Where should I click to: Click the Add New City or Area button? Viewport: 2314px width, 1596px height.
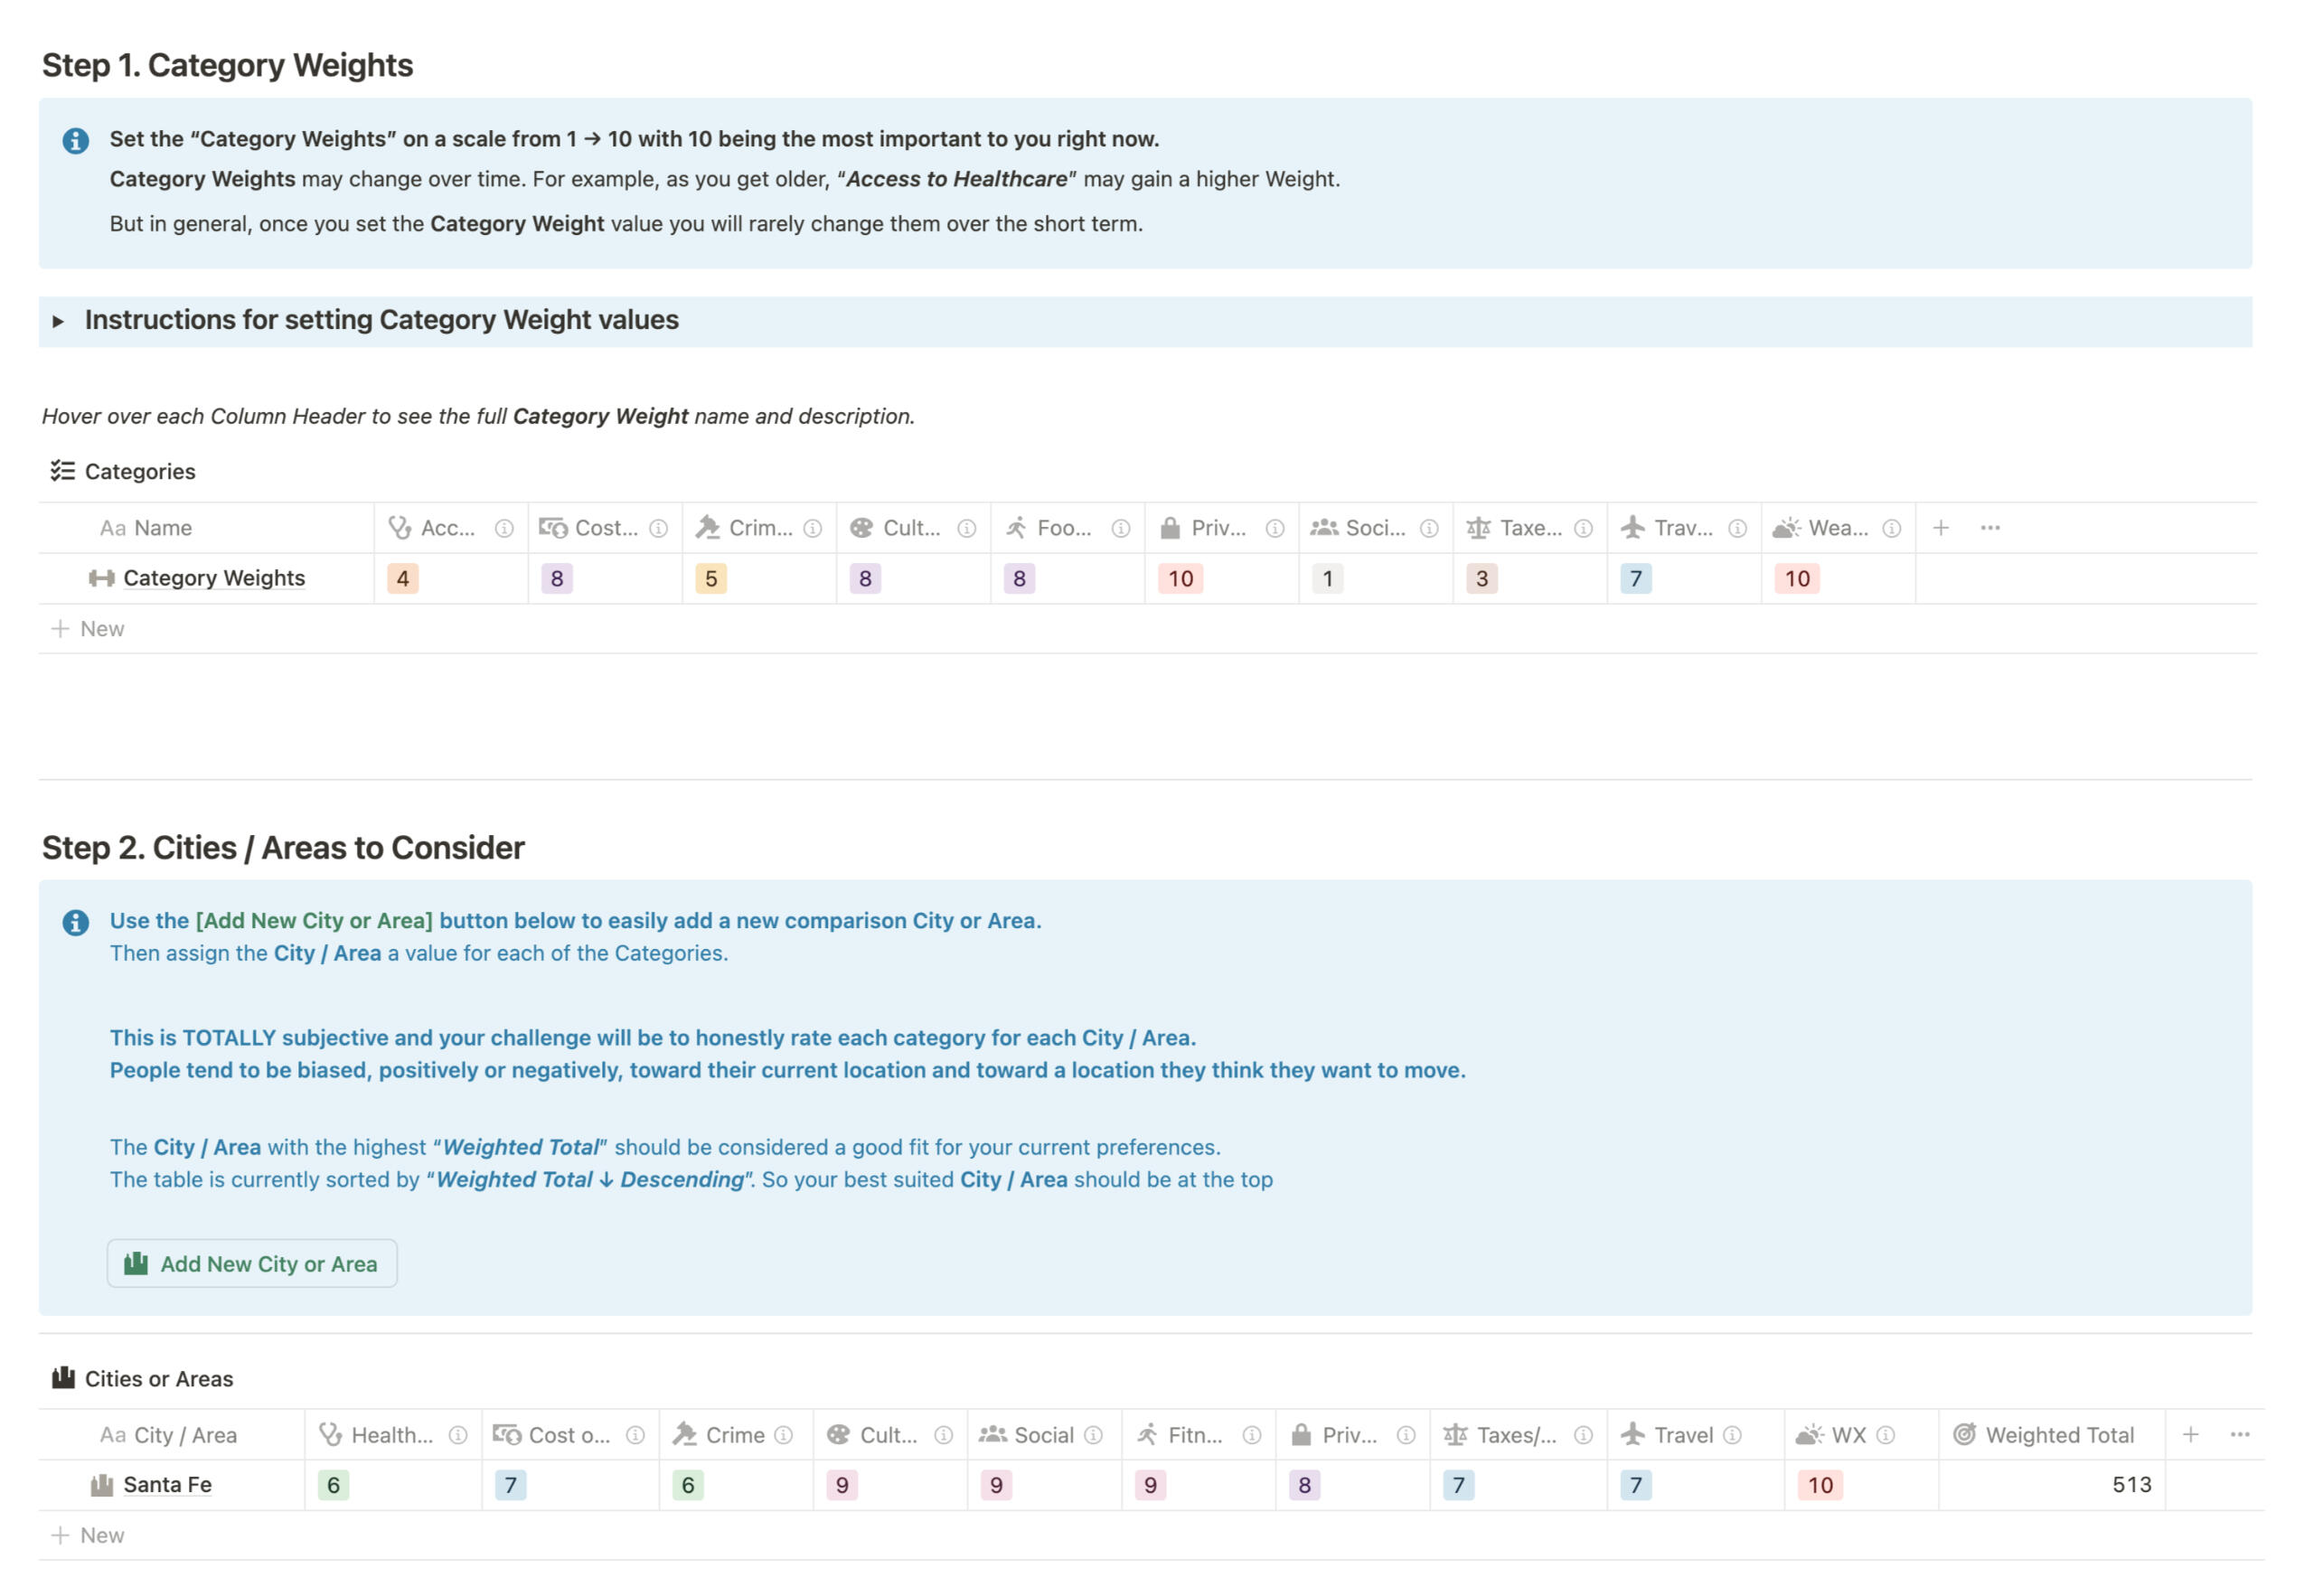(252, 1264)
